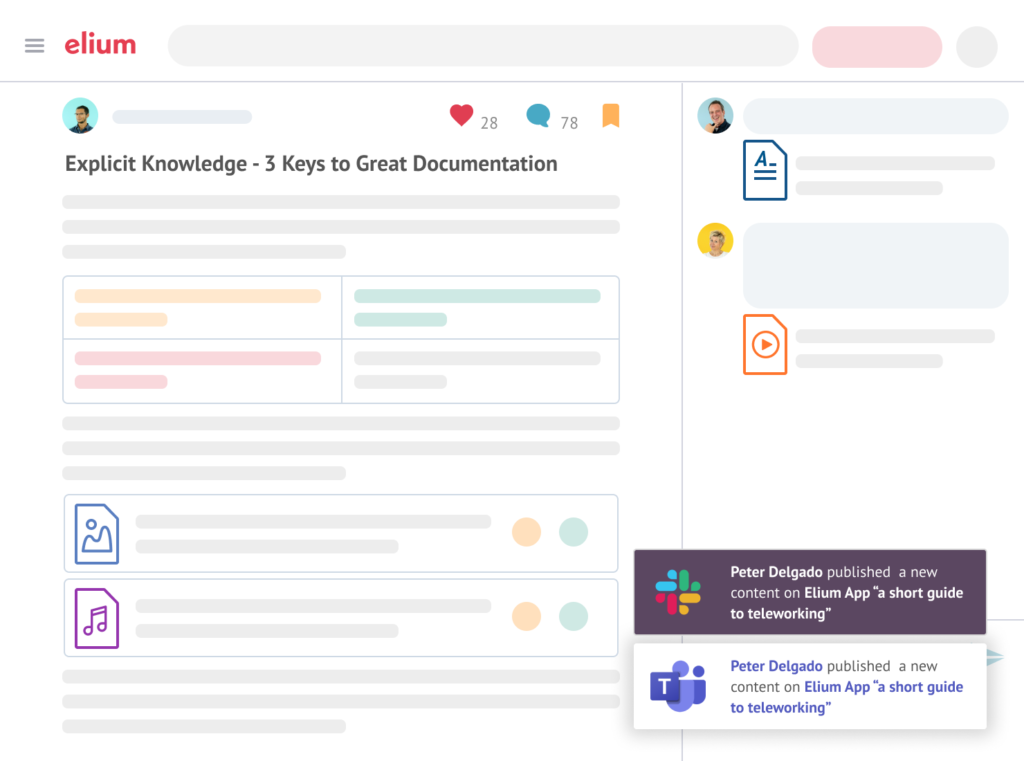
Task: Open the image file attachment icon
Action: [97, 534]
